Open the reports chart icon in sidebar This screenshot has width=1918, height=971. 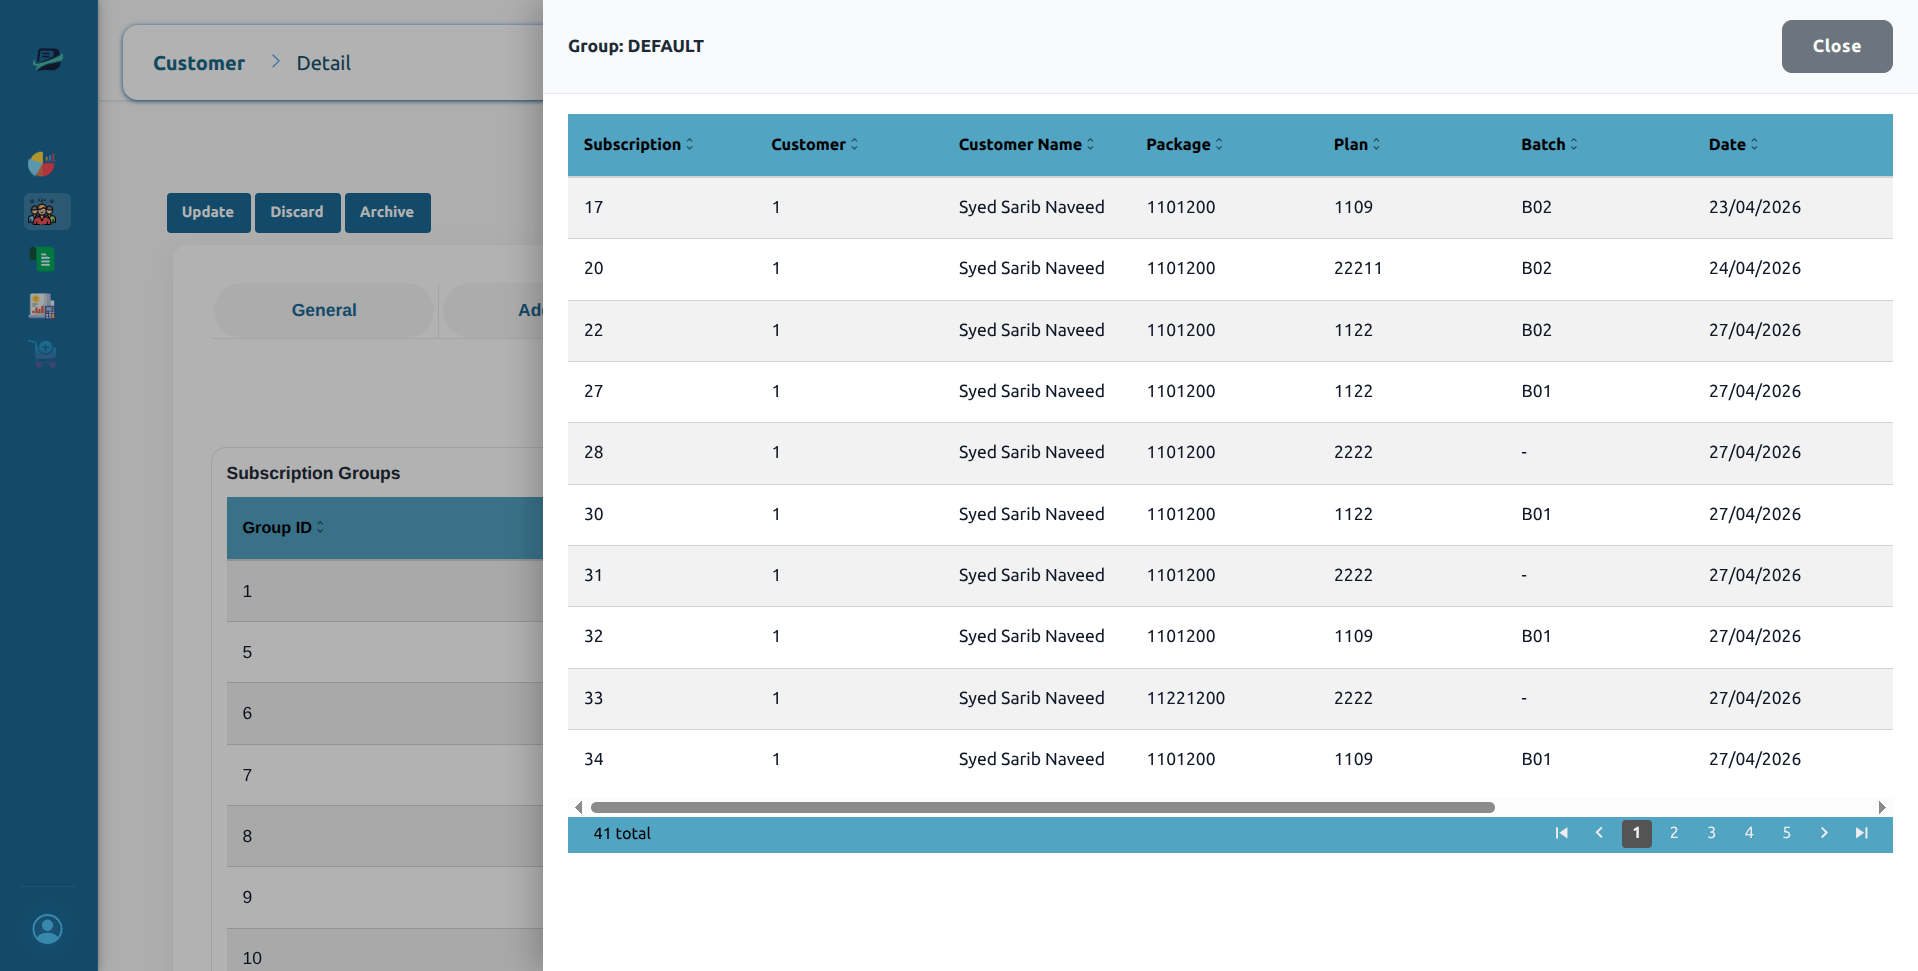coord(42,306)
